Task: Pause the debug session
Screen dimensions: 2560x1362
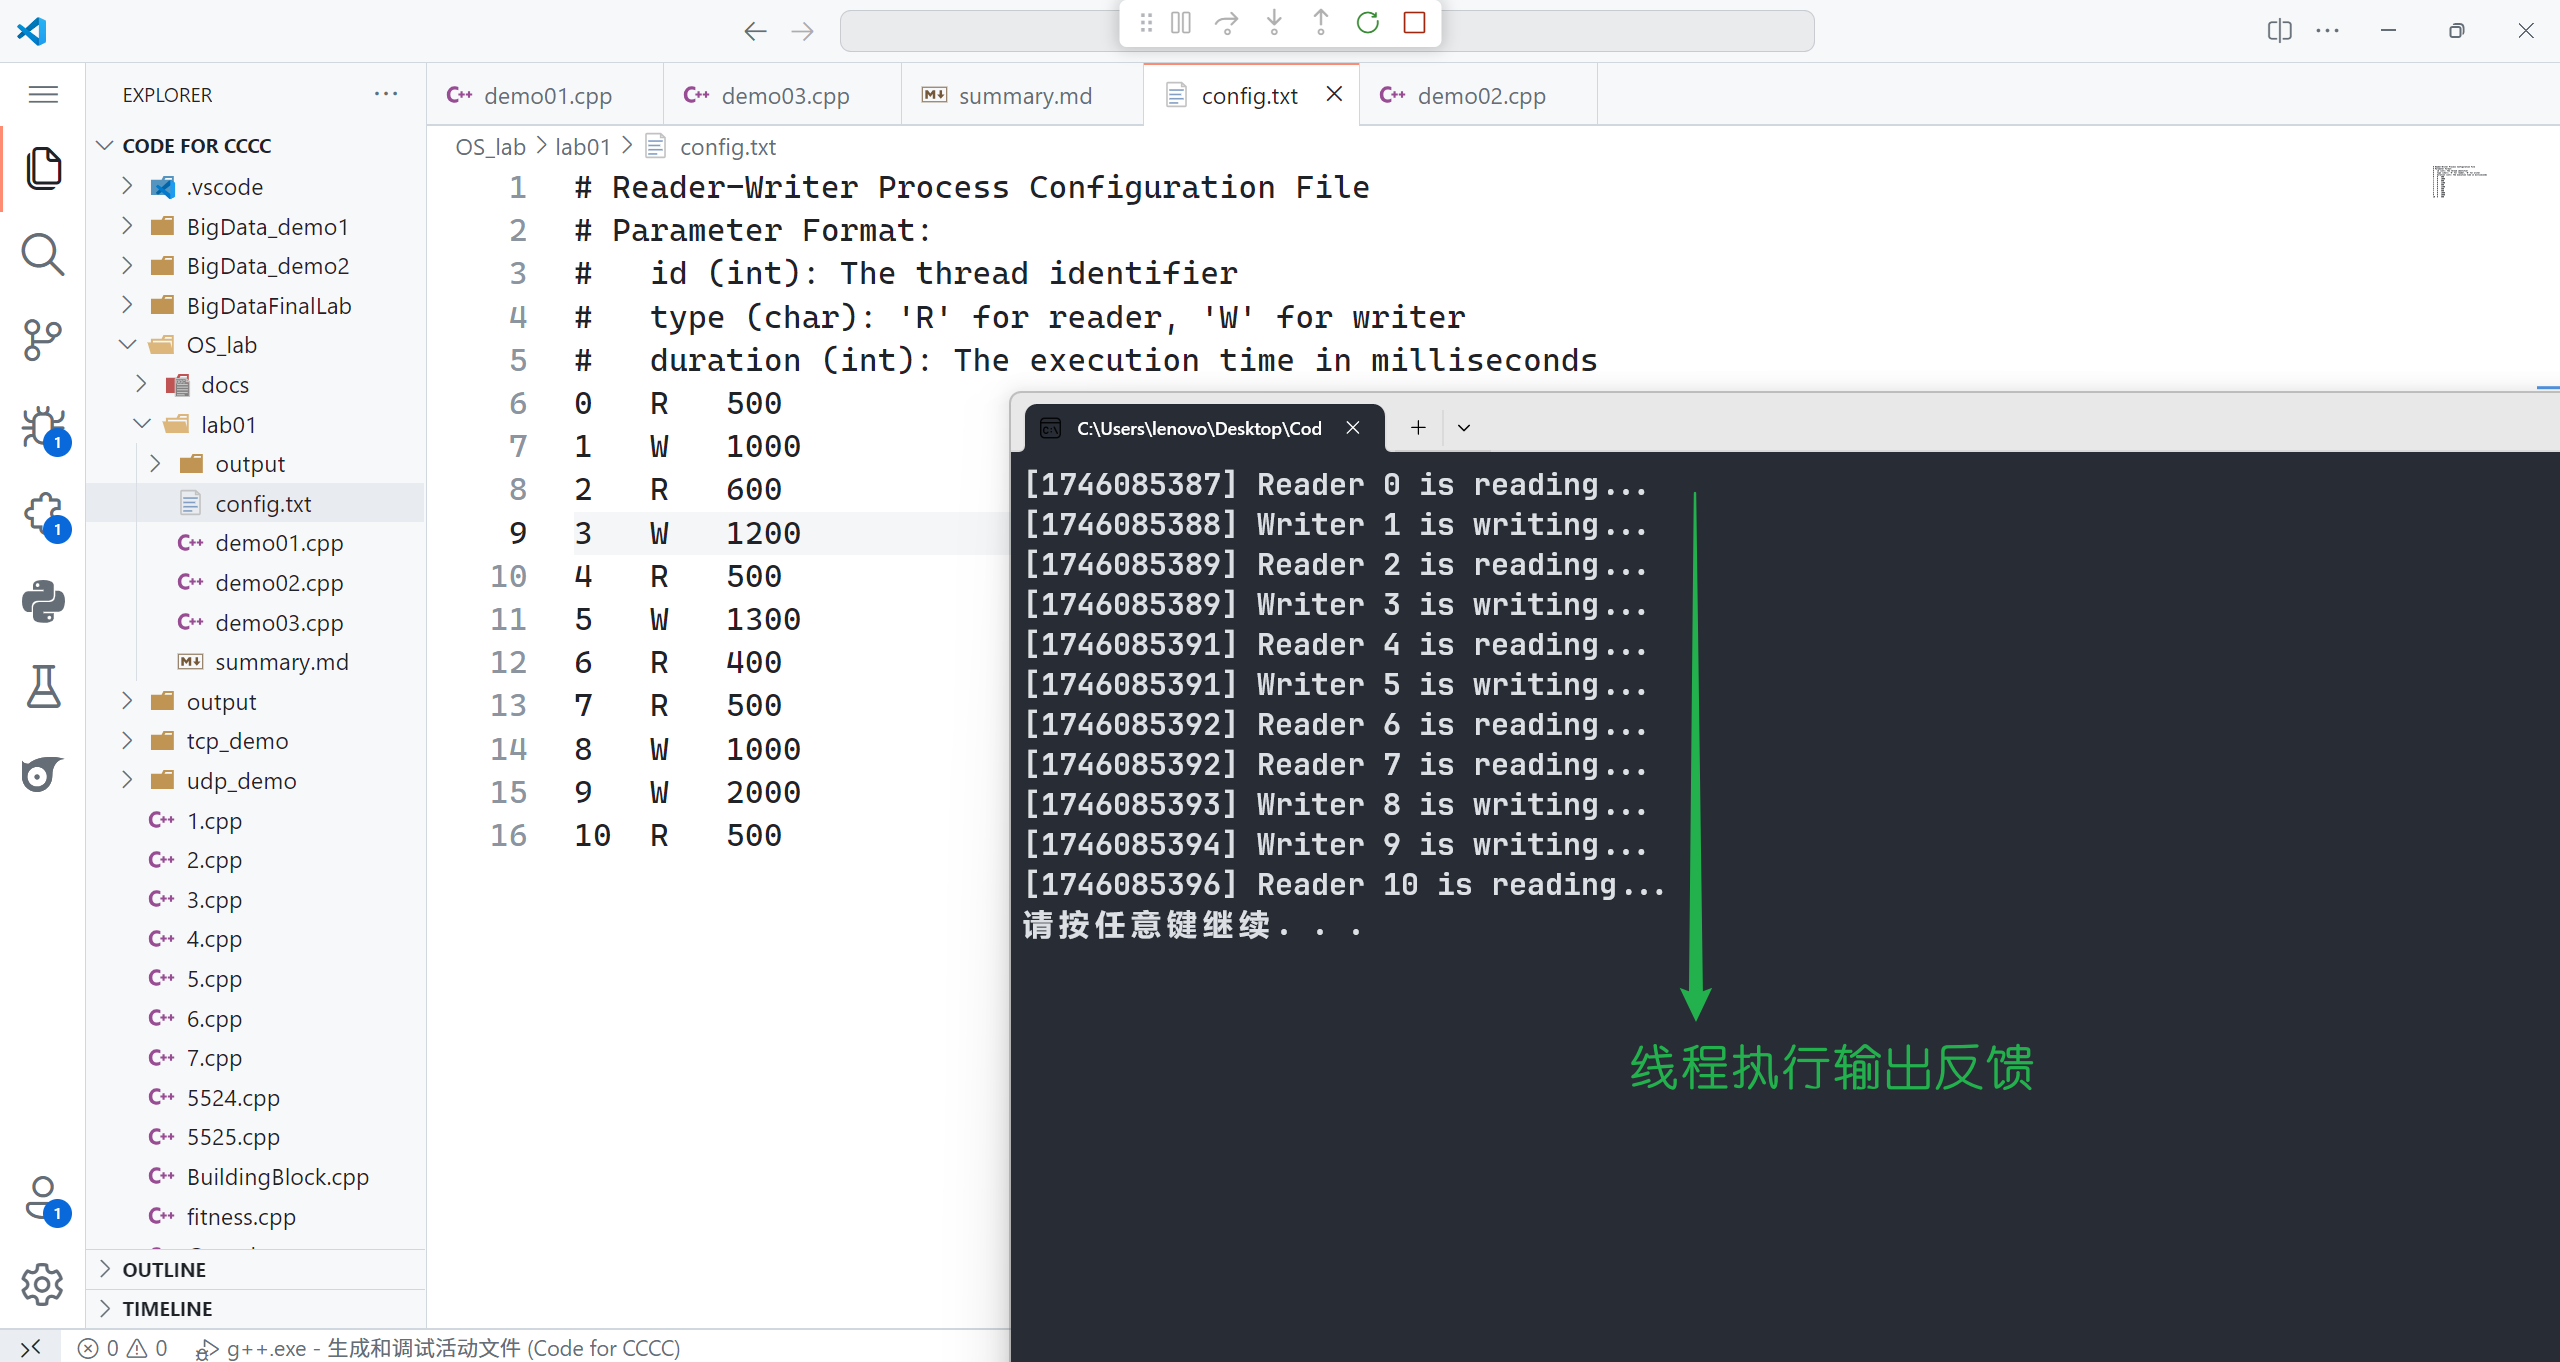Action: coord(1180,23)
